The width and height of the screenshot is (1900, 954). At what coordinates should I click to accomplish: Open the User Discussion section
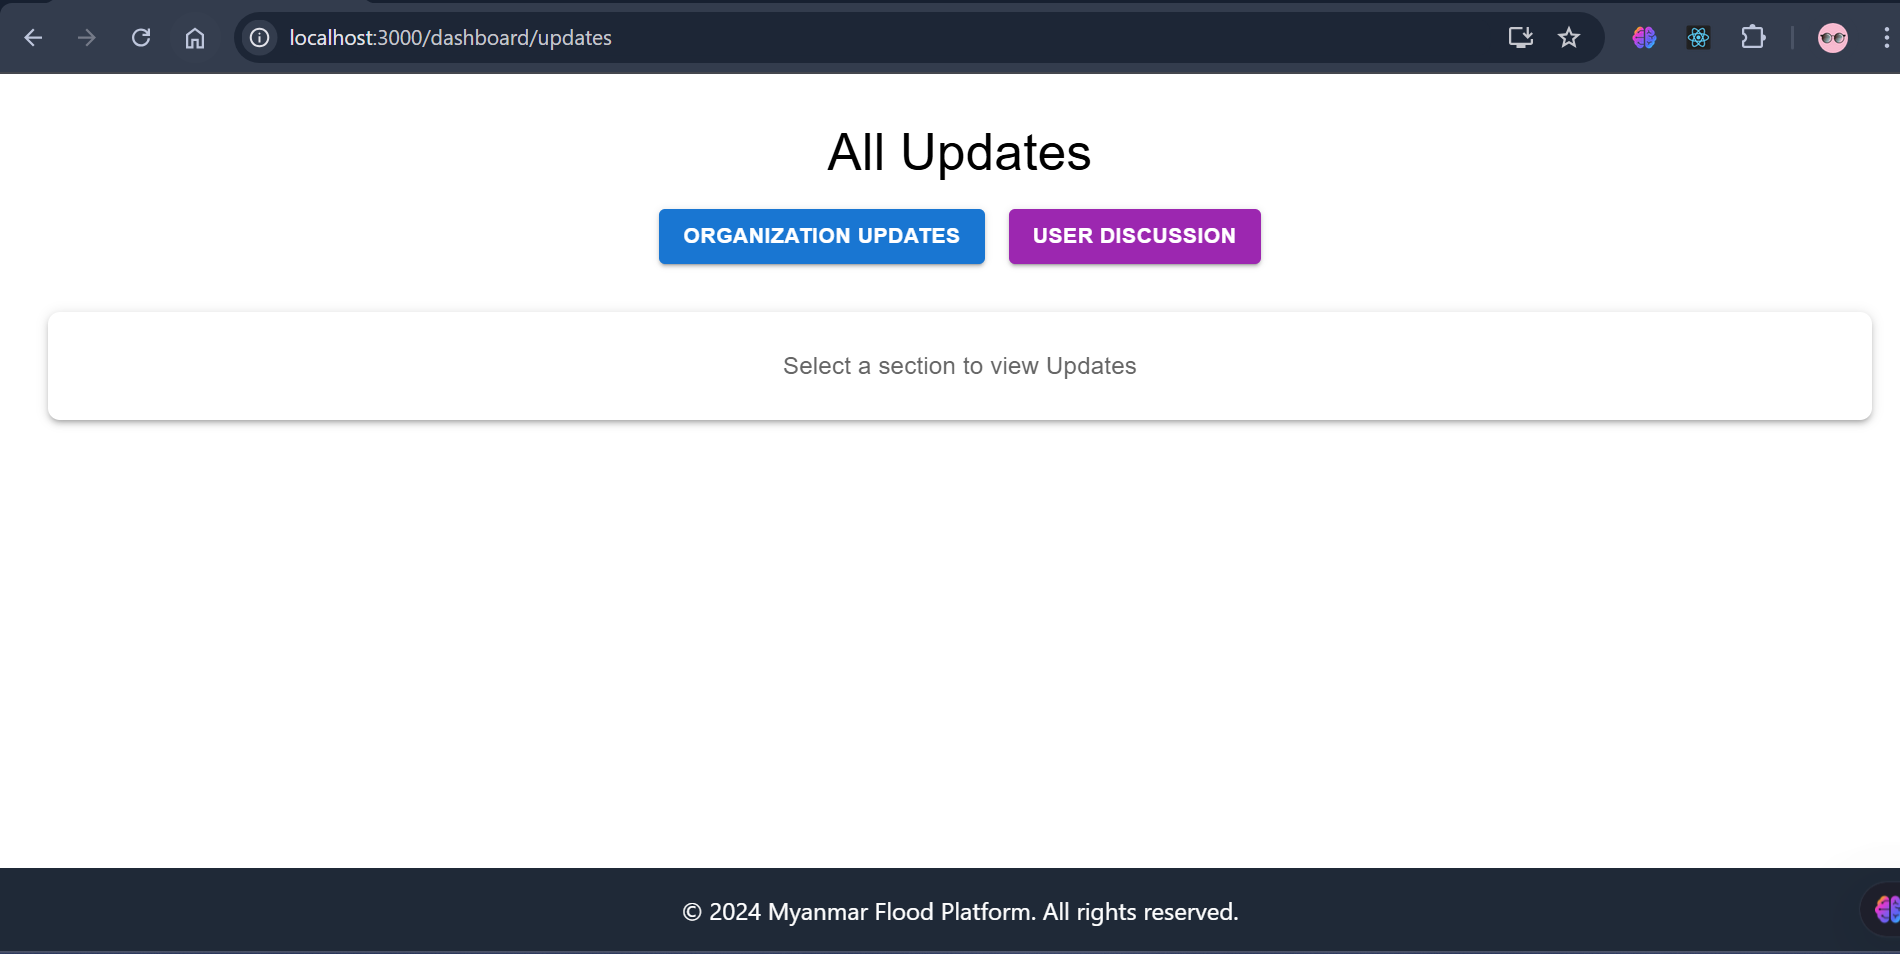click(1135, 236)
